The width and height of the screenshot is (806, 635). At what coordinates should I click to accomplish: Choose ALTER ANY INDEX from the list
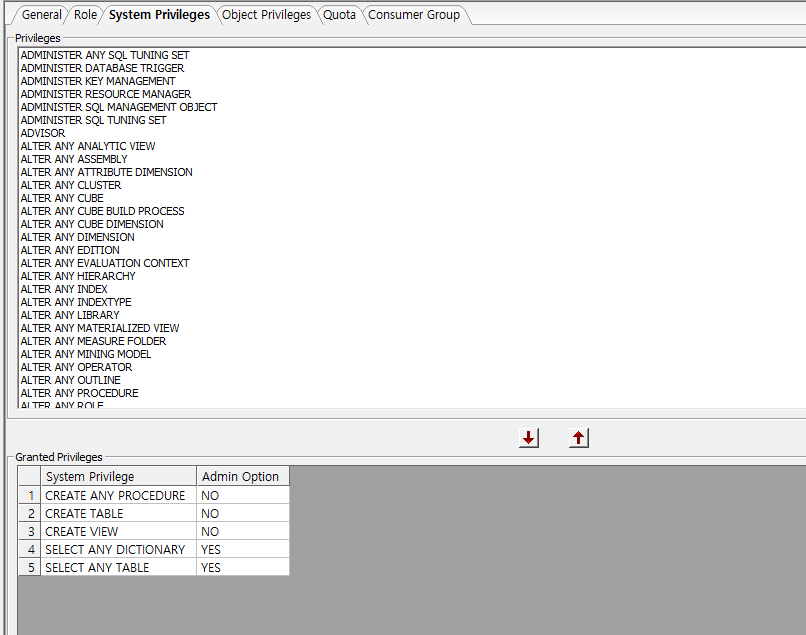click(x=64, y=289)
